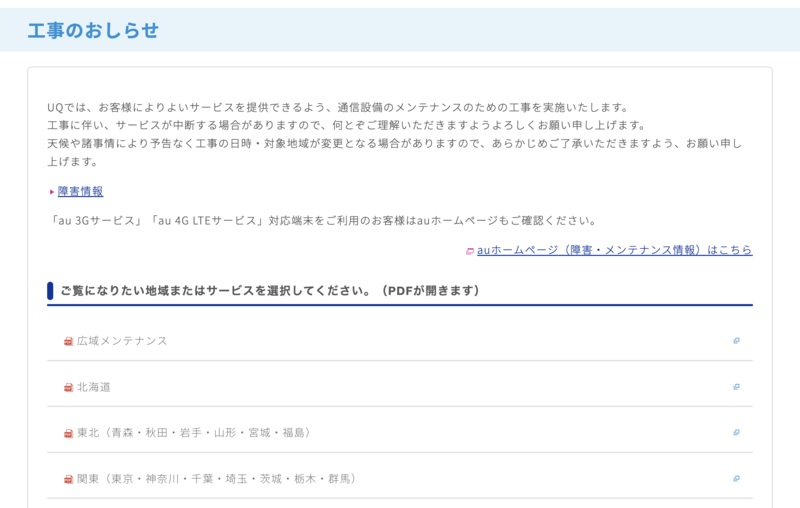Click PDF icon beside 関東
The height and width of the screenshot is (508, 800).
68,479
